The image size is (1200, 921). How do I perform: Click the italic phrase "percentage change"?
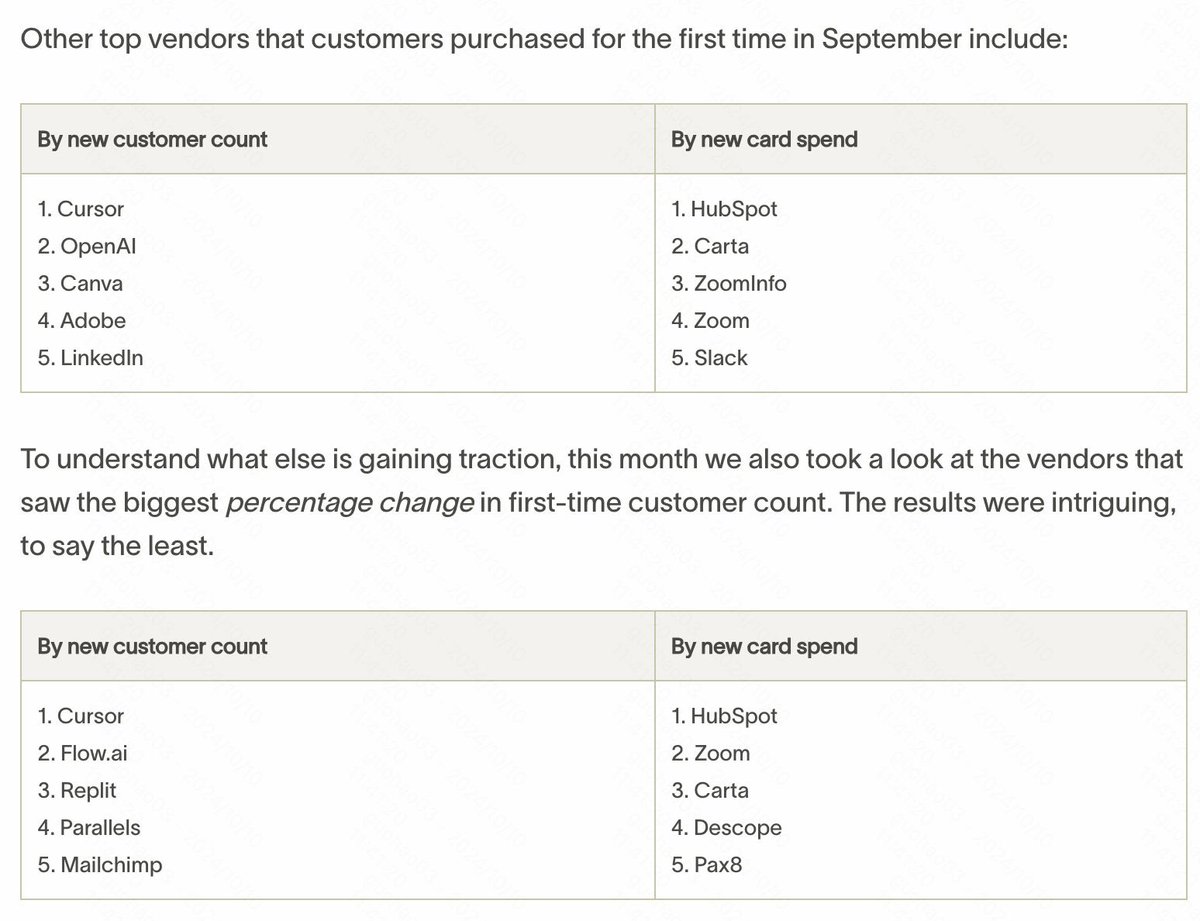350,503
